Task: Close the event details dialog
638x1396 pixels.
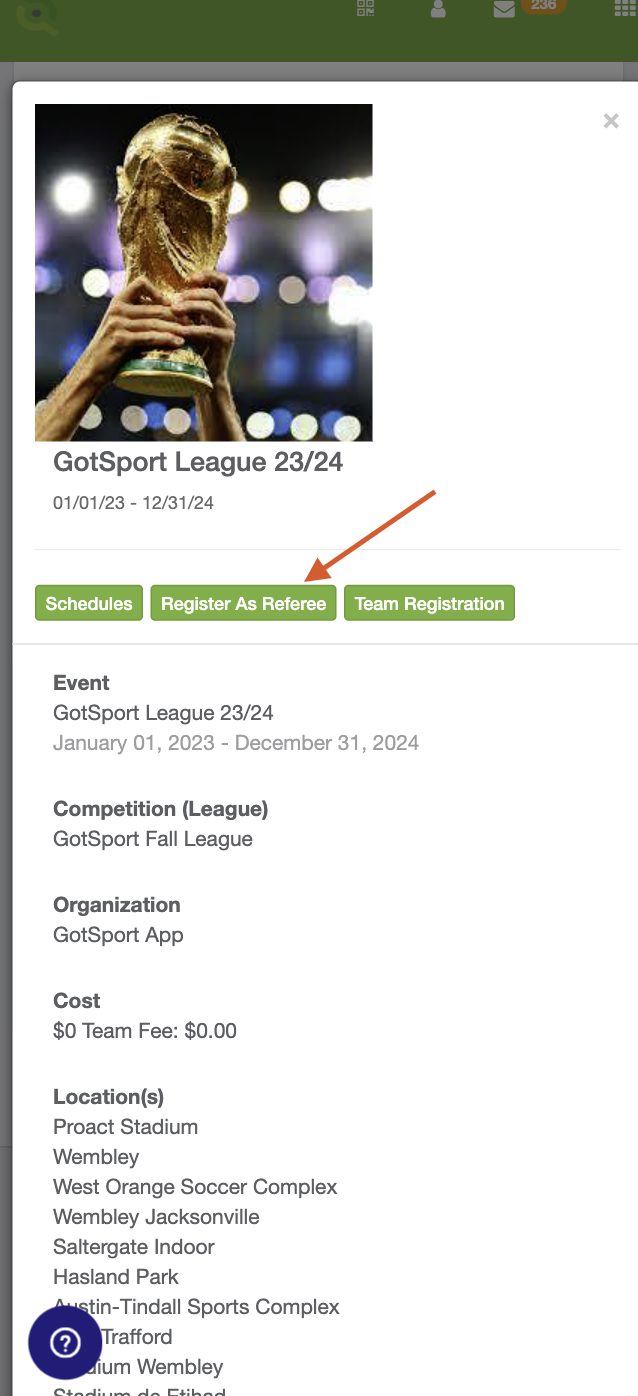Action: 611,121
